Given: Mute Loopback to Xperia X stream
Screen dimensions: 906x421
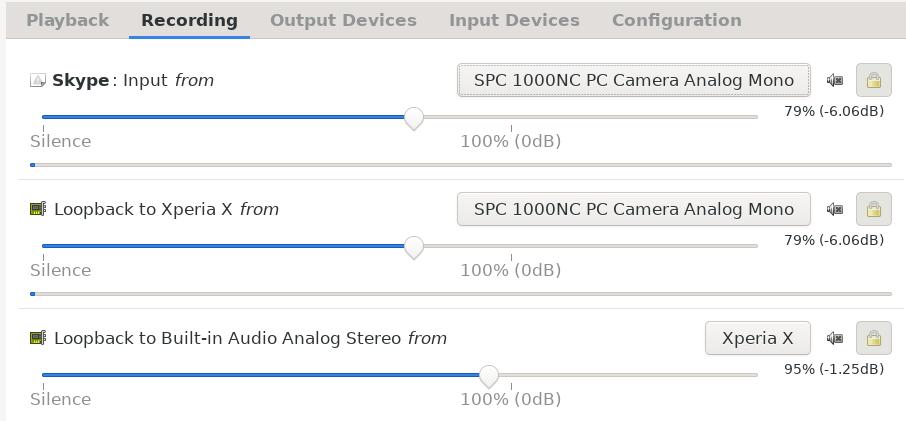Looking at the screenshot, I should tap(834, 209).
